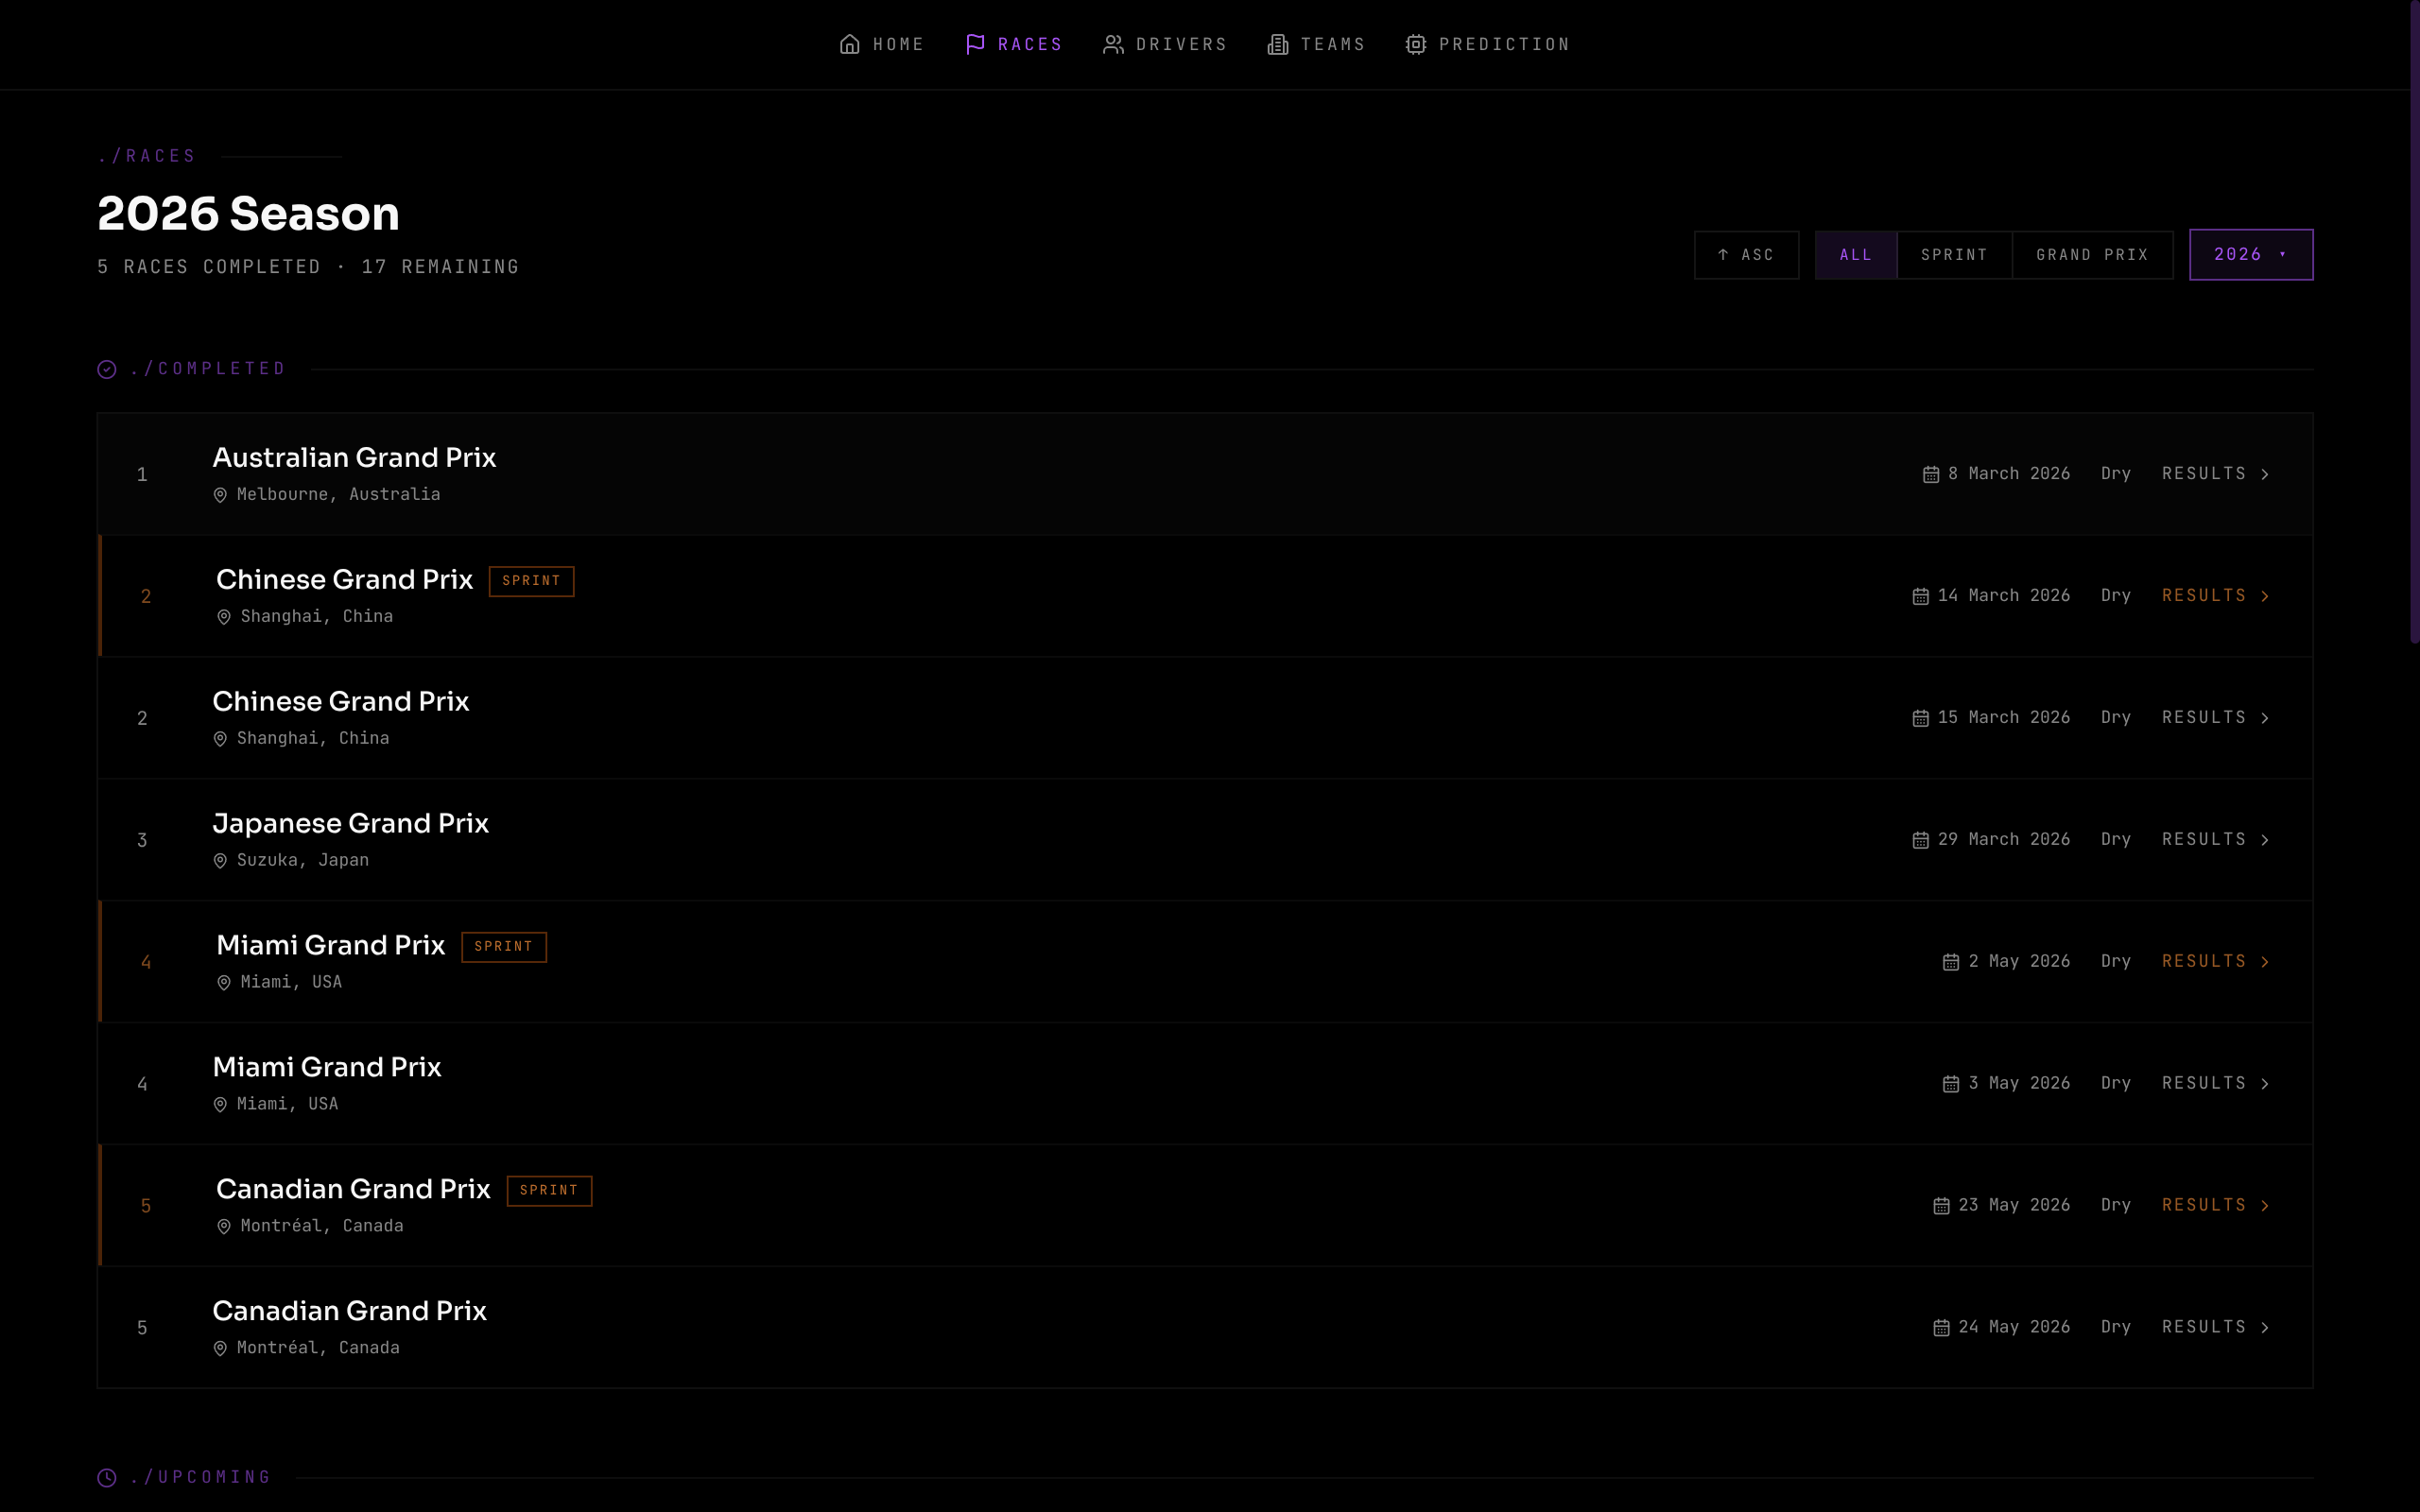Select the ALL race filter
2420x1512 pixels.
click(1856, 255)
